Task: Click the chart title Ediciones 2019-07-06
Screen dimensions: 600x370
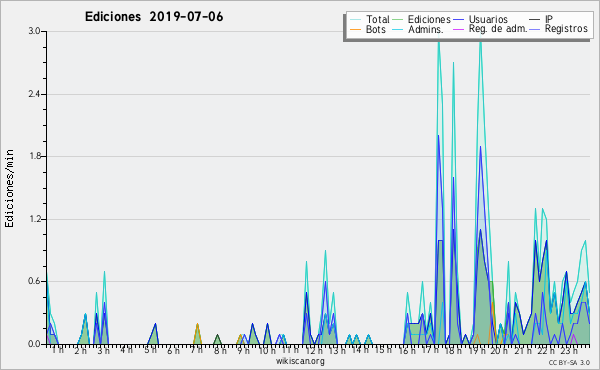Action: [154, 17]
